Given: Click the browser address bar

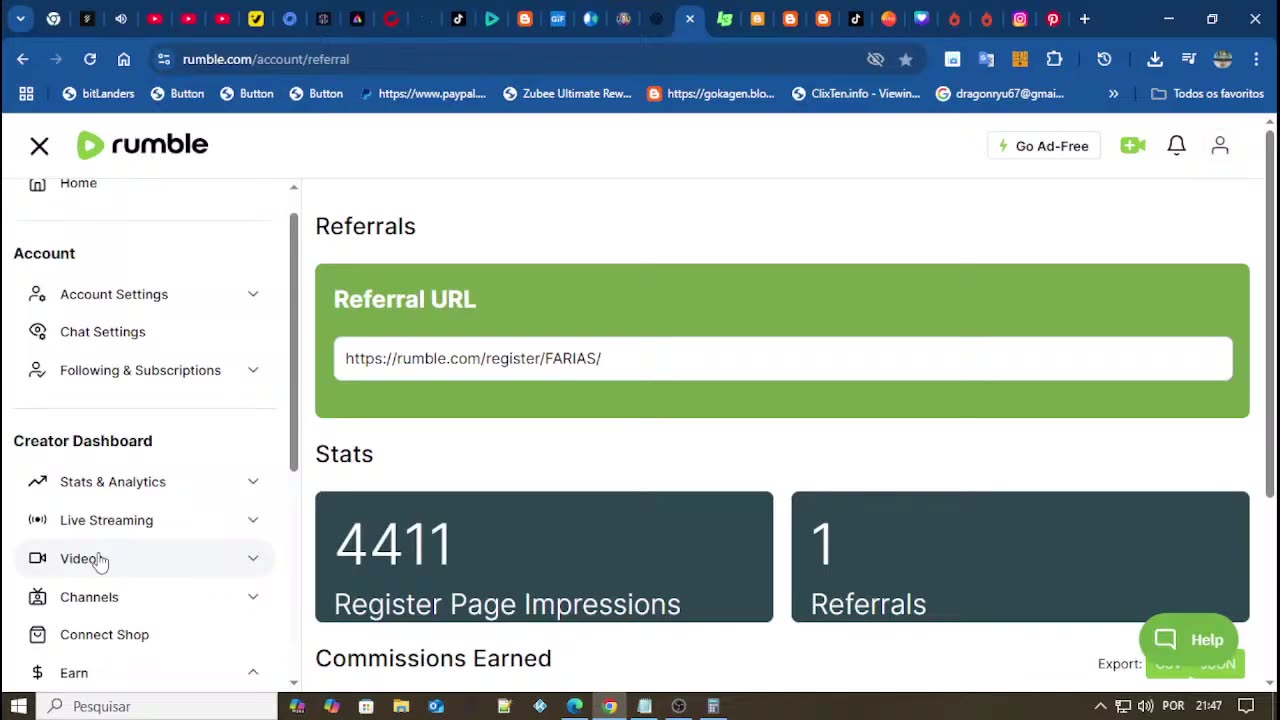Looking at the screenshot, I should click(x=520, y=59).
